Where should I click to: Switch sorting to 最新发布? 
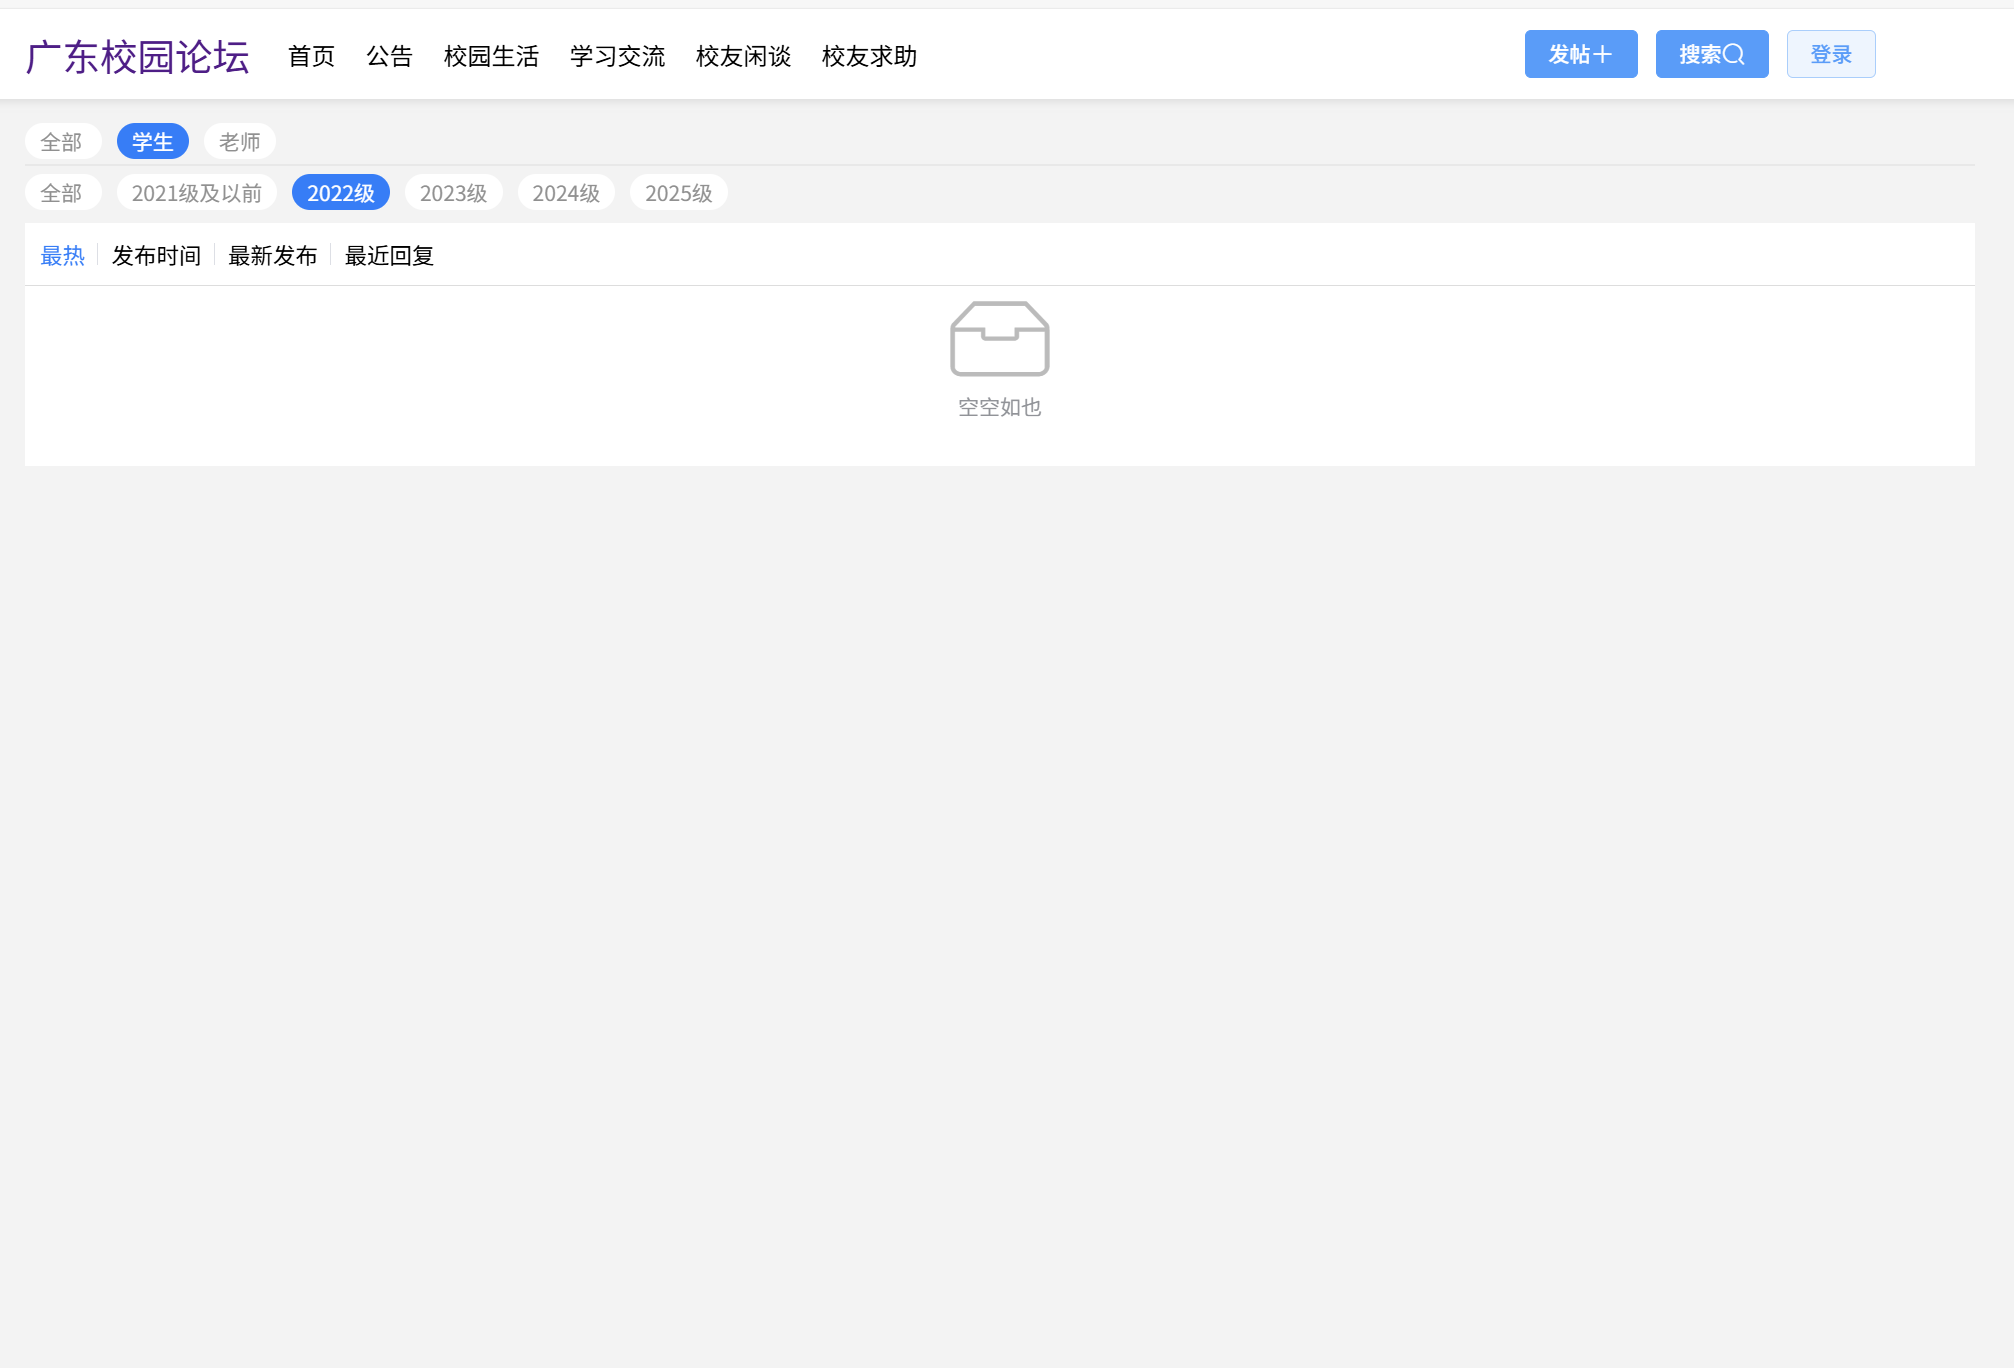point(272,256)
